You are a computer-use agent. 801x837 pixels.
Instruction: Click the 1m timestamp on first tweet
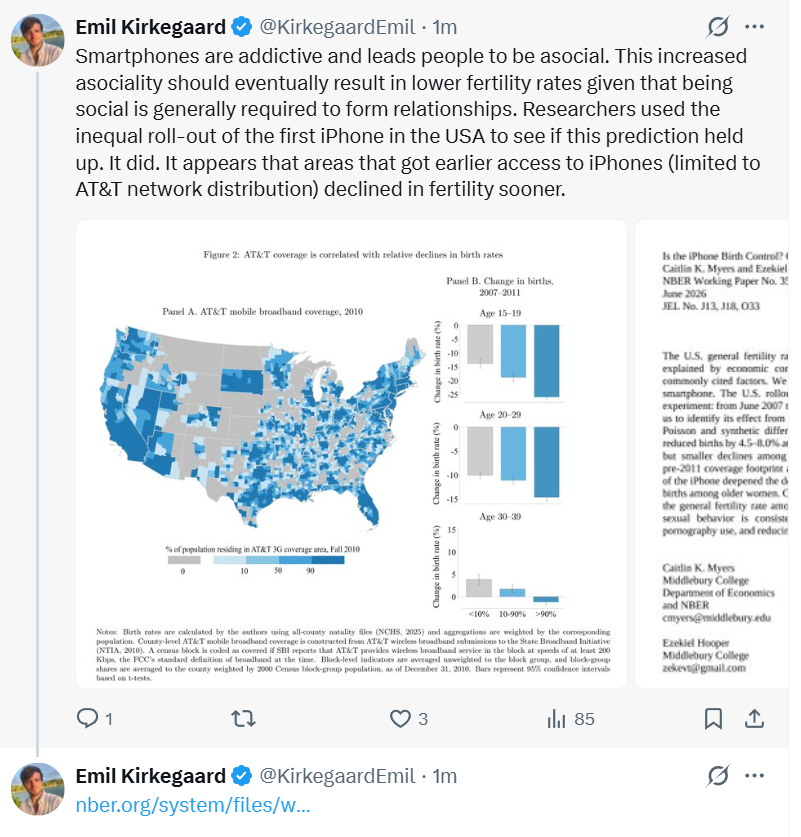(444, 27)
